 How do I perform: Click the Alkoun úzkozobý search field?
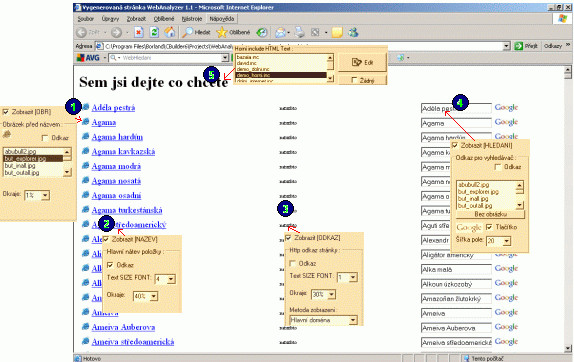456,284
